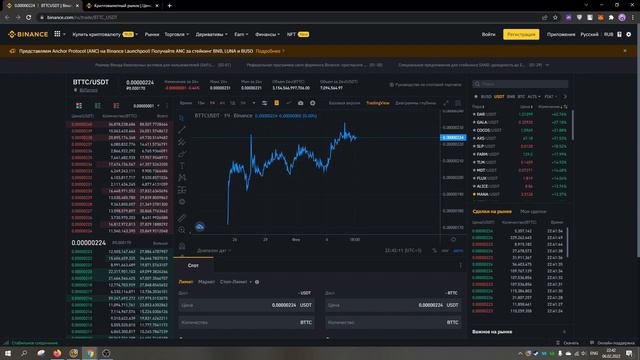Select the trend line drawing tool

tap(182, 130)
